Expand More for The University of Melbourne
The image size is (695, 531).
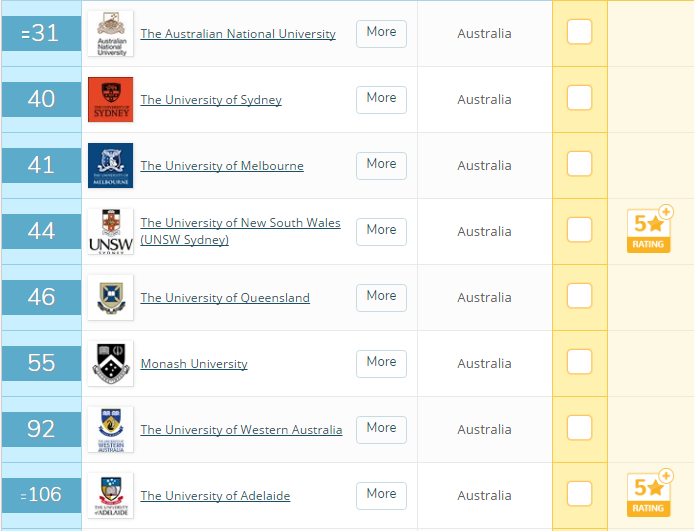pos(381,164)
